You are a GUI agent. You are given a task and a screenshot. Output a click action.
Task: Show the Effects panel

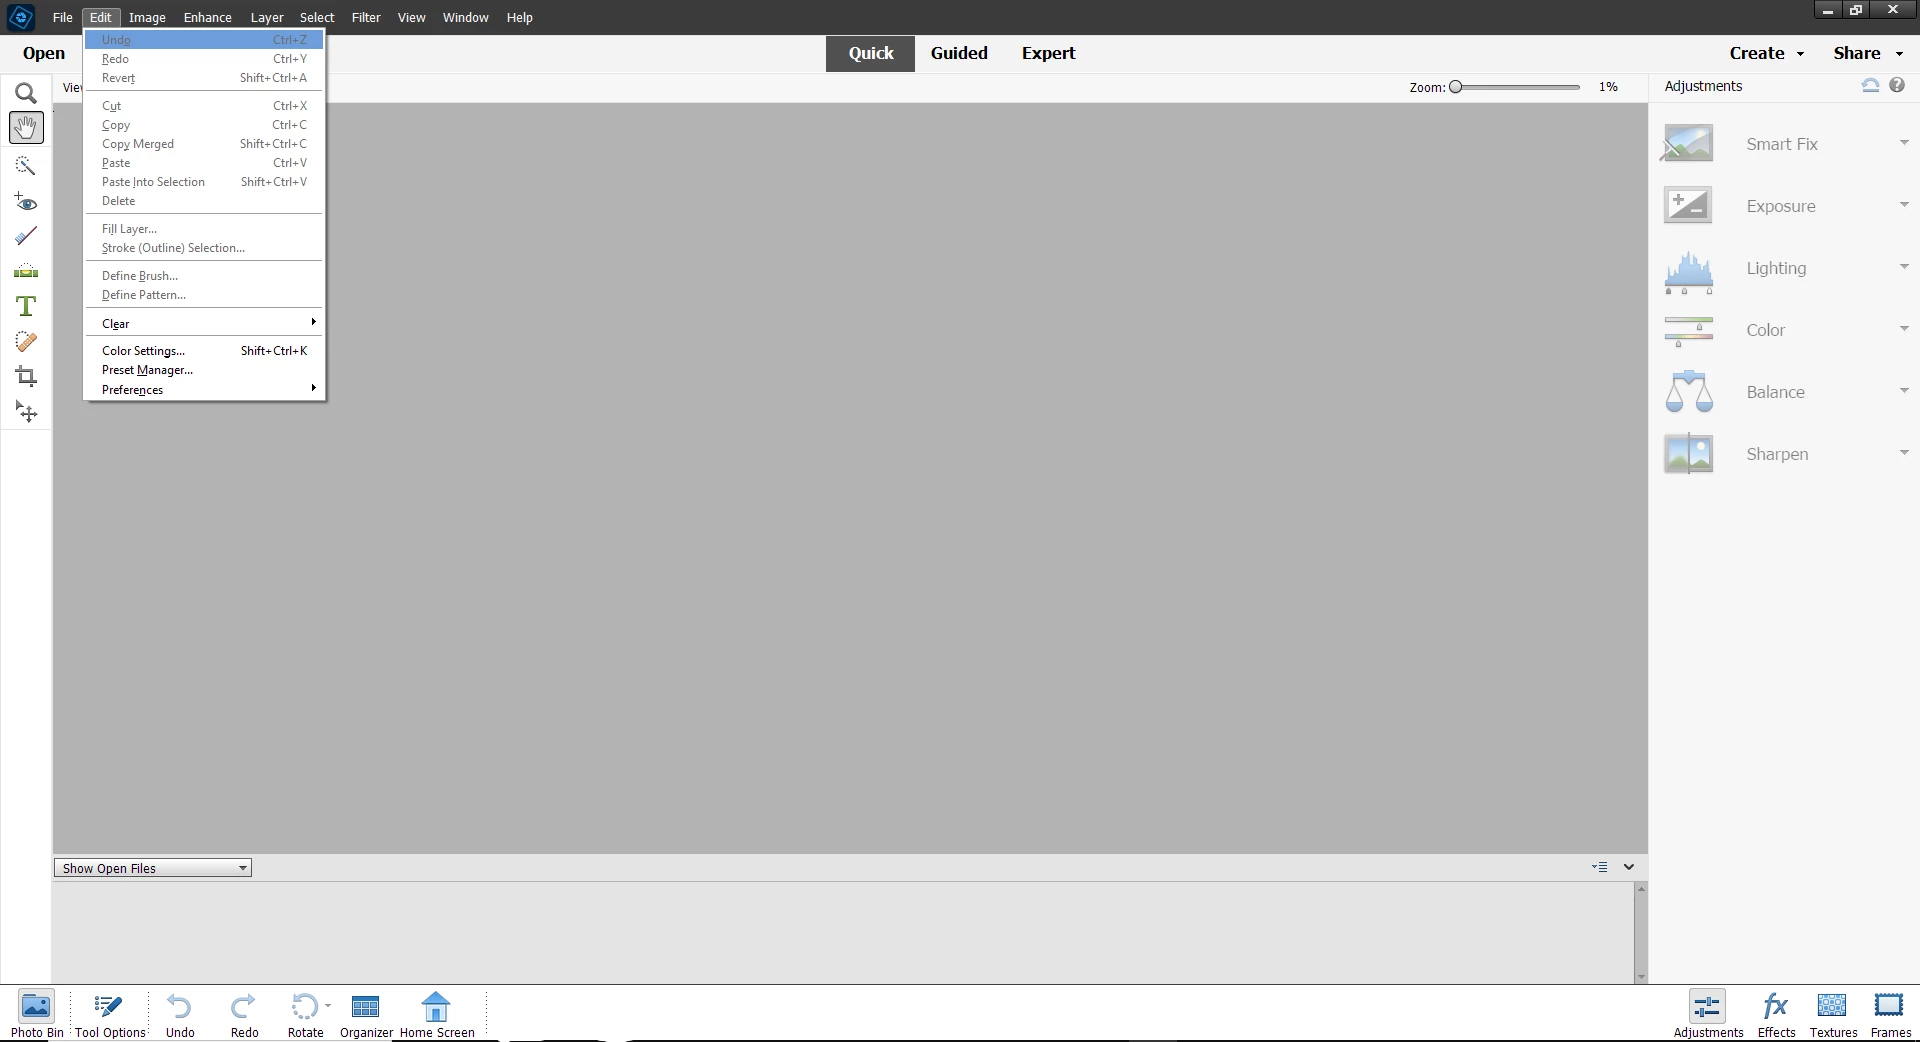click(1776, 1015)
